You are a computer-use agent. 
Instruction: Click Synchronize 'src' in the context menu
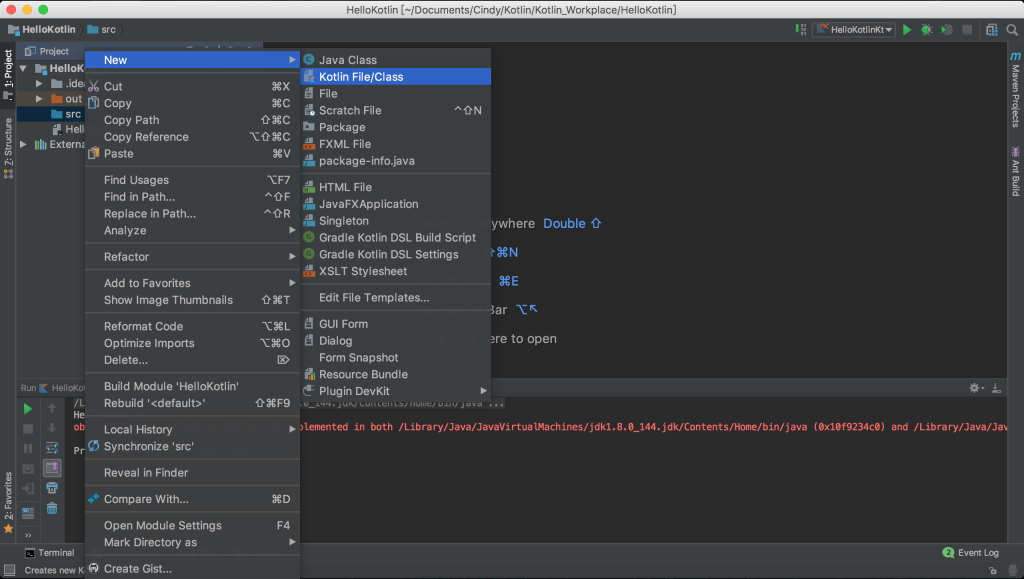click(192, 446)
